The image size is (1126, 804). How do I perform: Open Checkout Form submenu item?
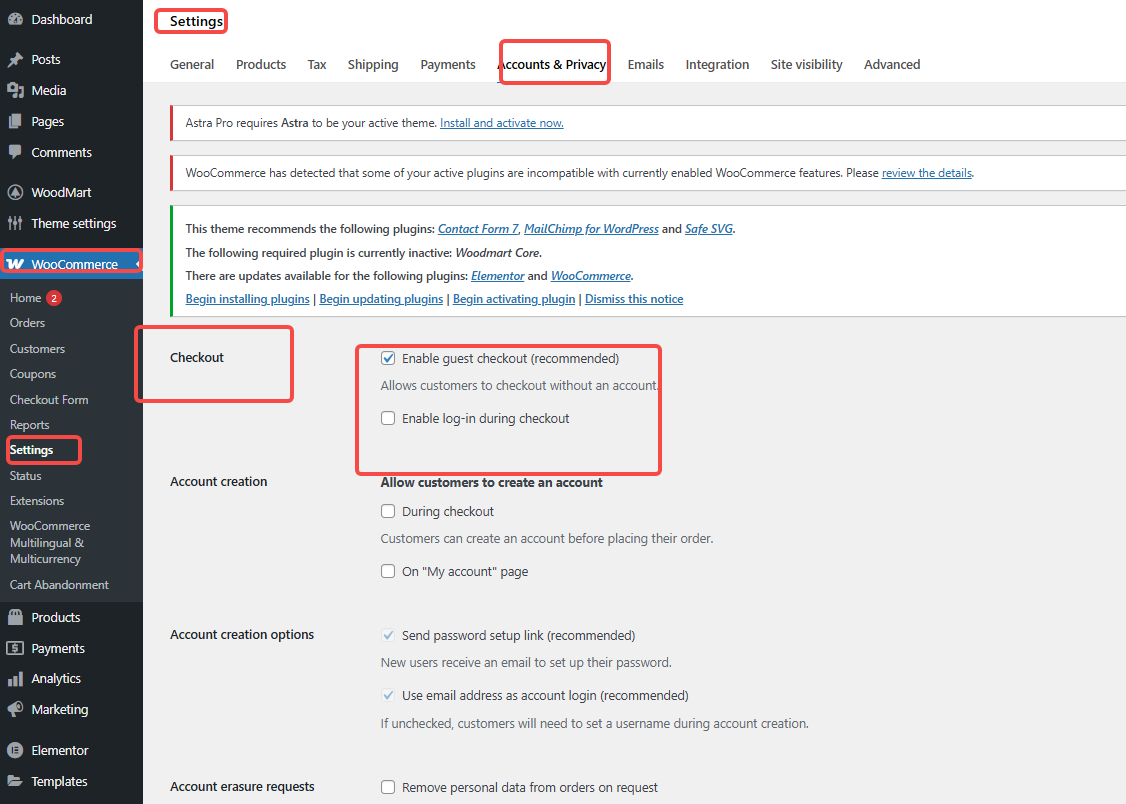[49, 400]
